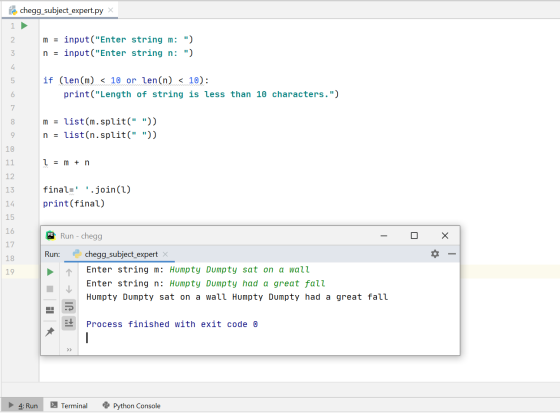Toggle scroll to end of output
This screenshot has width=560, height=413.
69,323
